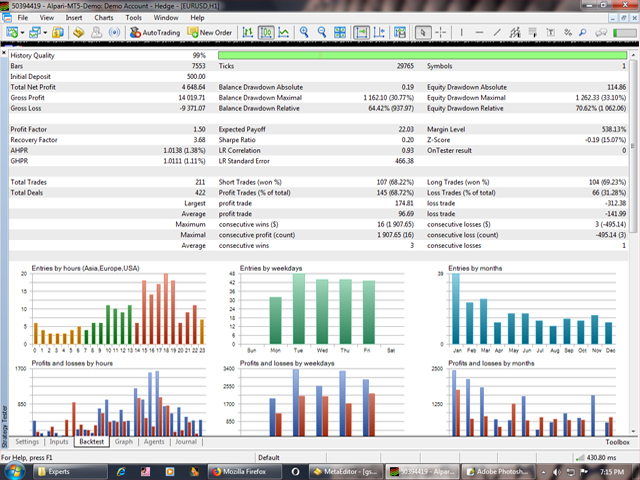This screenshot has height=480, width=640.
Task: Open the Charts menu
Action: point(104,18)
